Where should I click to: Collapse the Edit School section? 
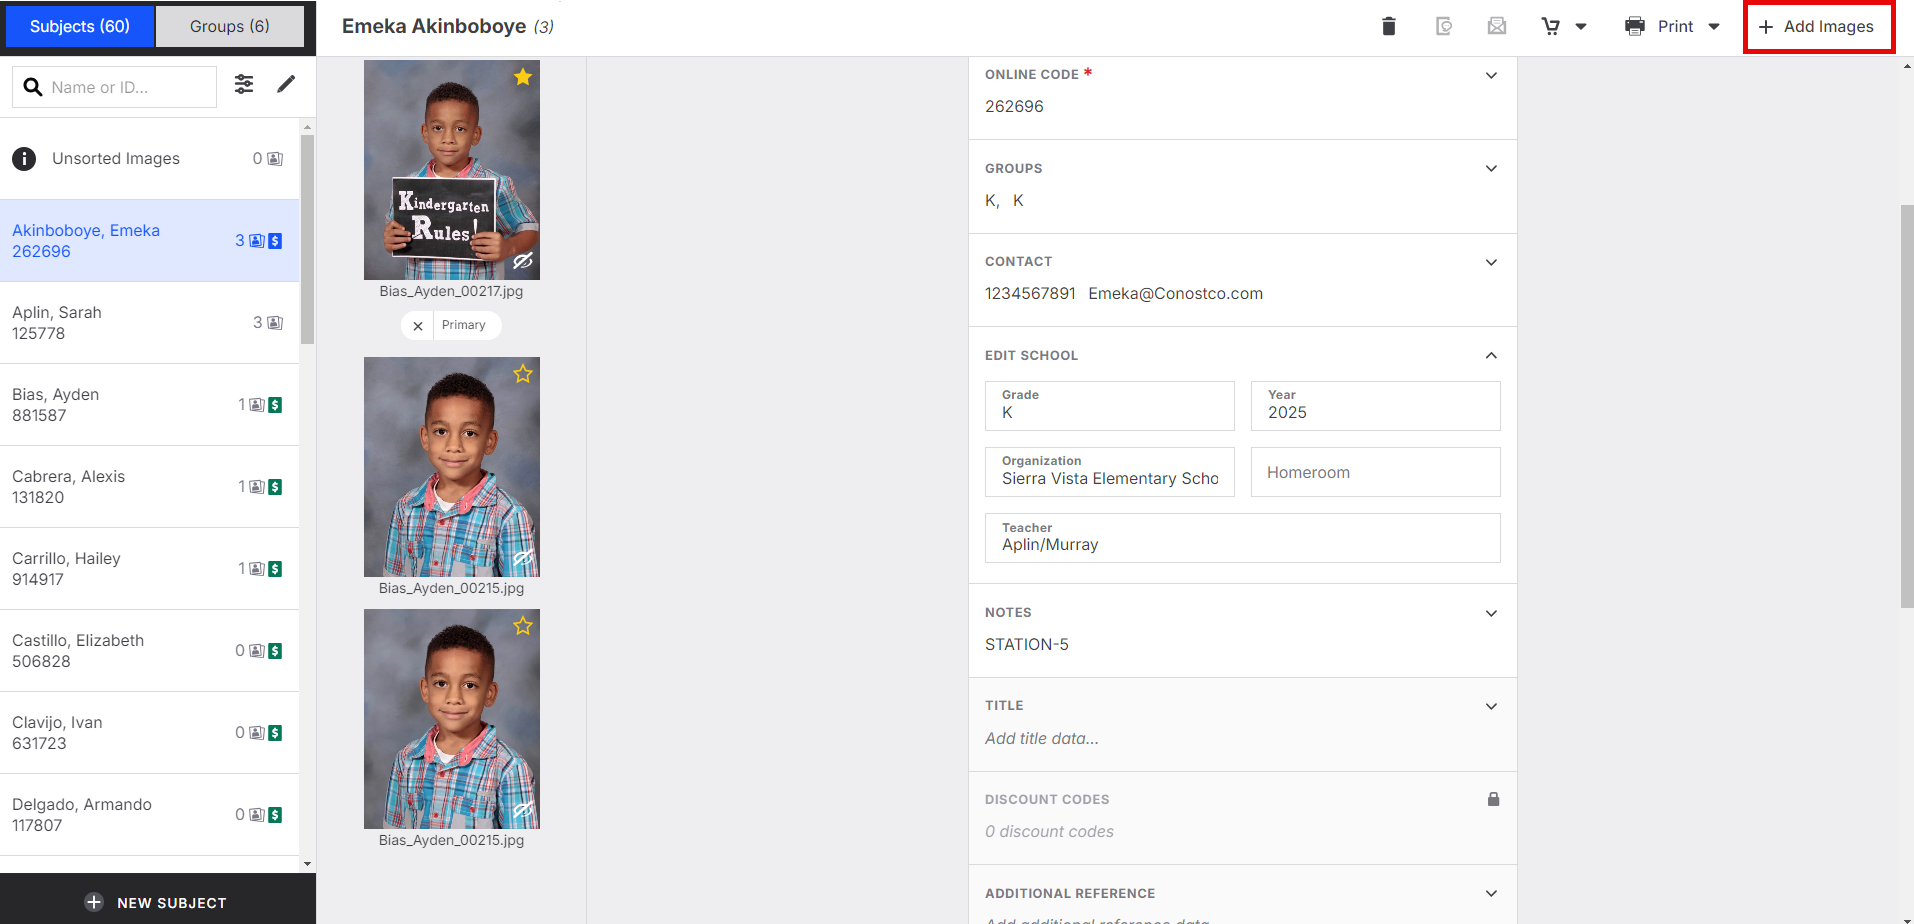(1491, 355)
